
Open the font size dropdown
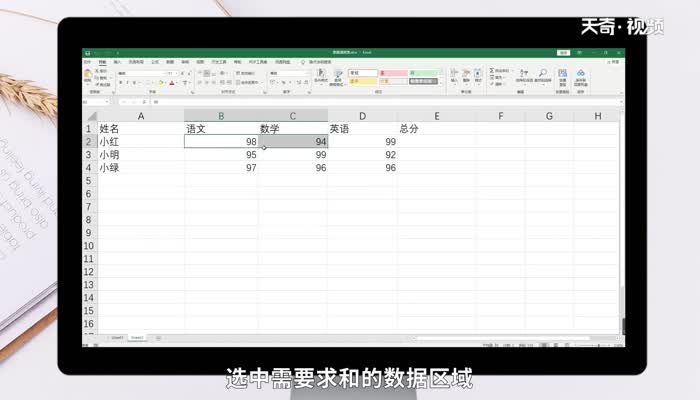coord(177,73)
